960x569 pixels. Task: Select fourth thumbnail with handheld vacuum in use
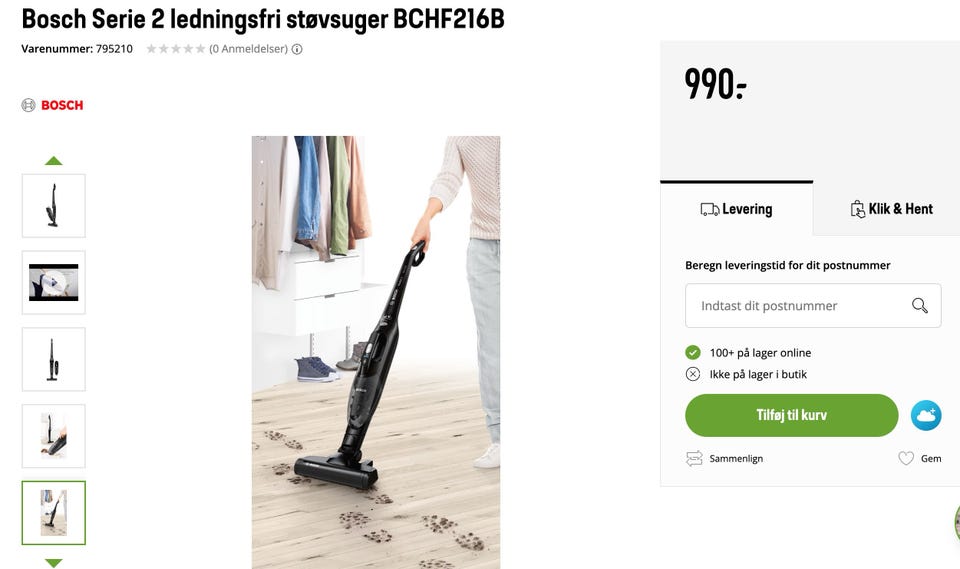(x=54, y=436)
